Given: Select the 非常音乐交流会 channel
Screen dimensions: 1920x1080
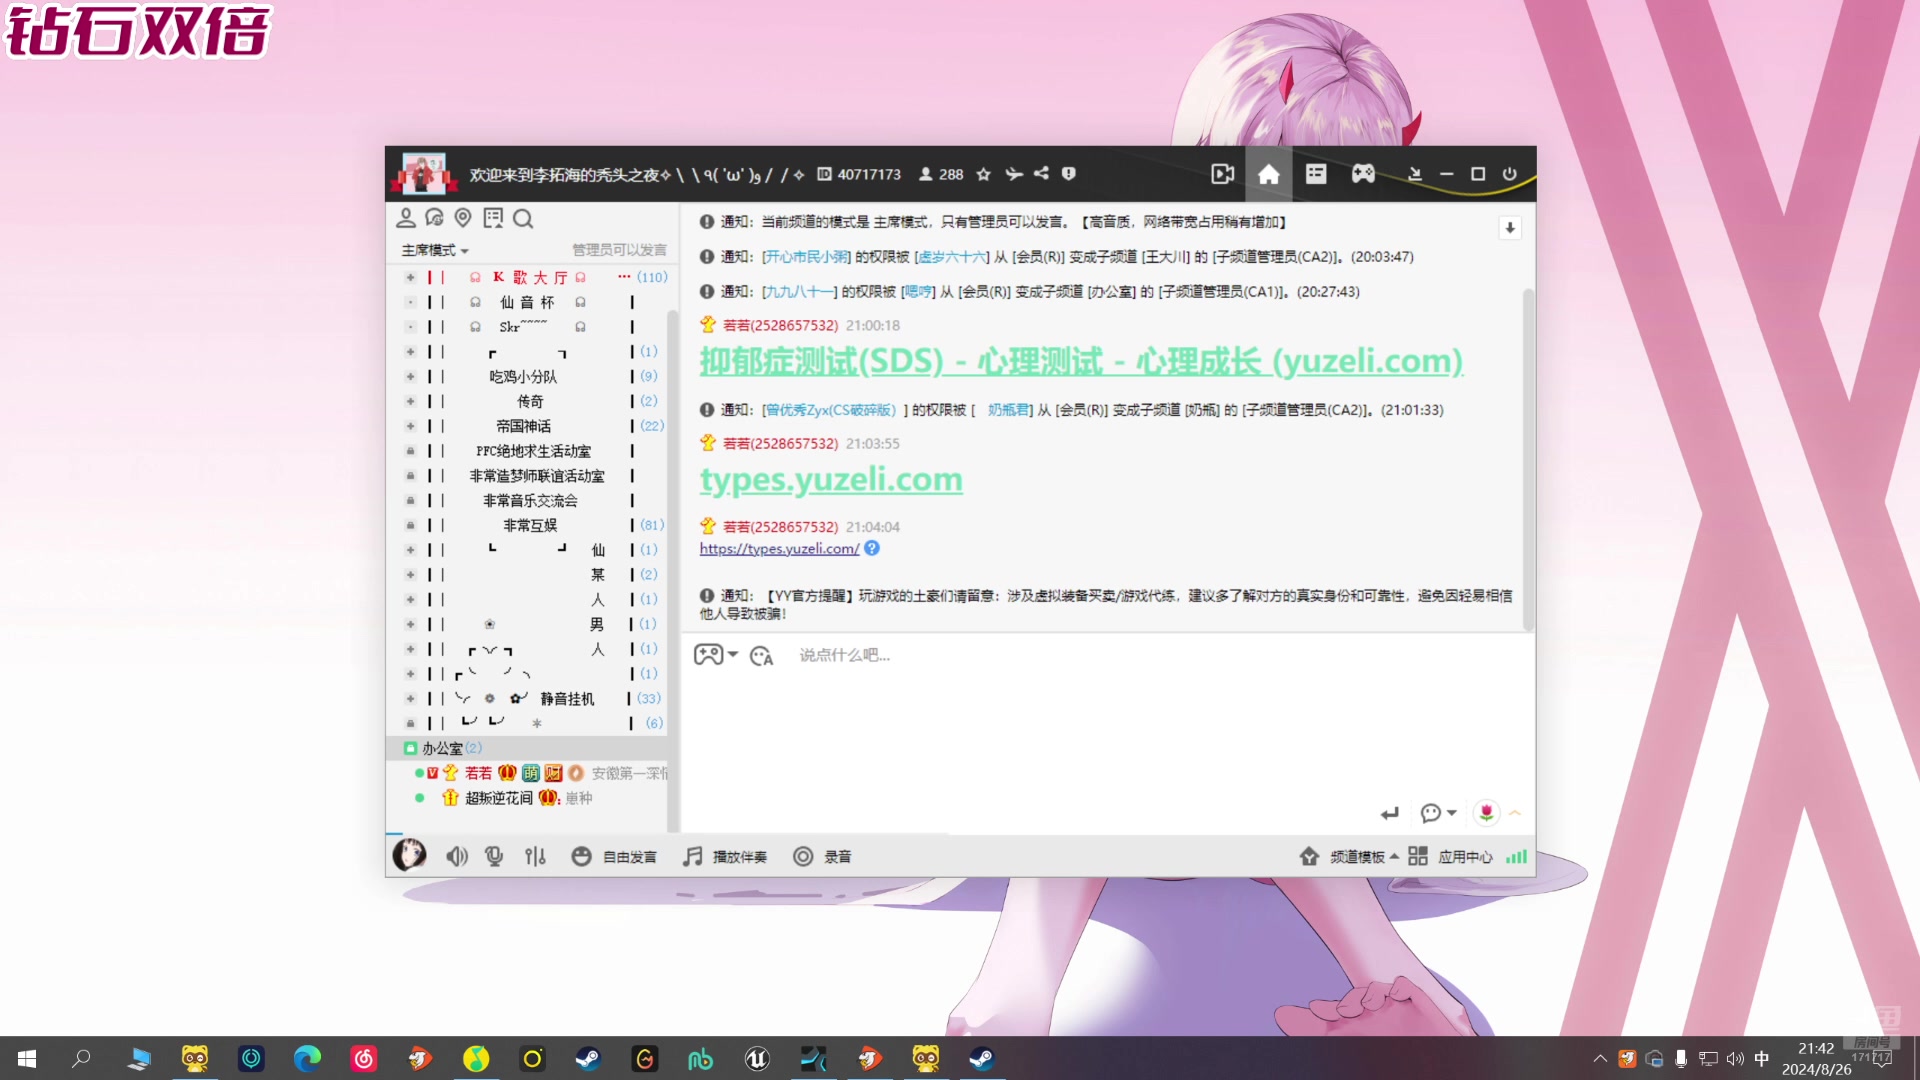Looking at the screenshot, I should click(x=530, y=500).
